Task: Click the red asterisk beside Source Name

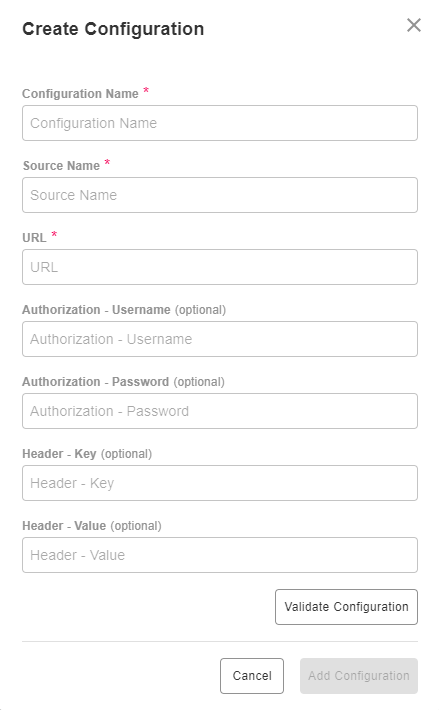Action: pos(107,163)
